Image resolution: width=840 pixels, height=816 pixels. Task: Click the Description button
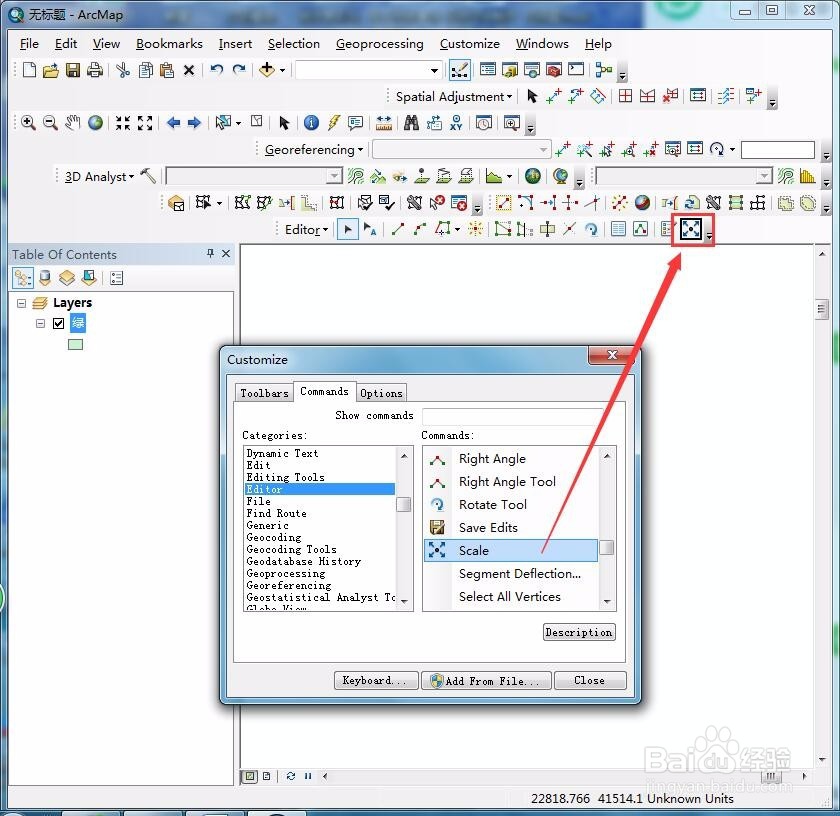(x=579, y=632)
